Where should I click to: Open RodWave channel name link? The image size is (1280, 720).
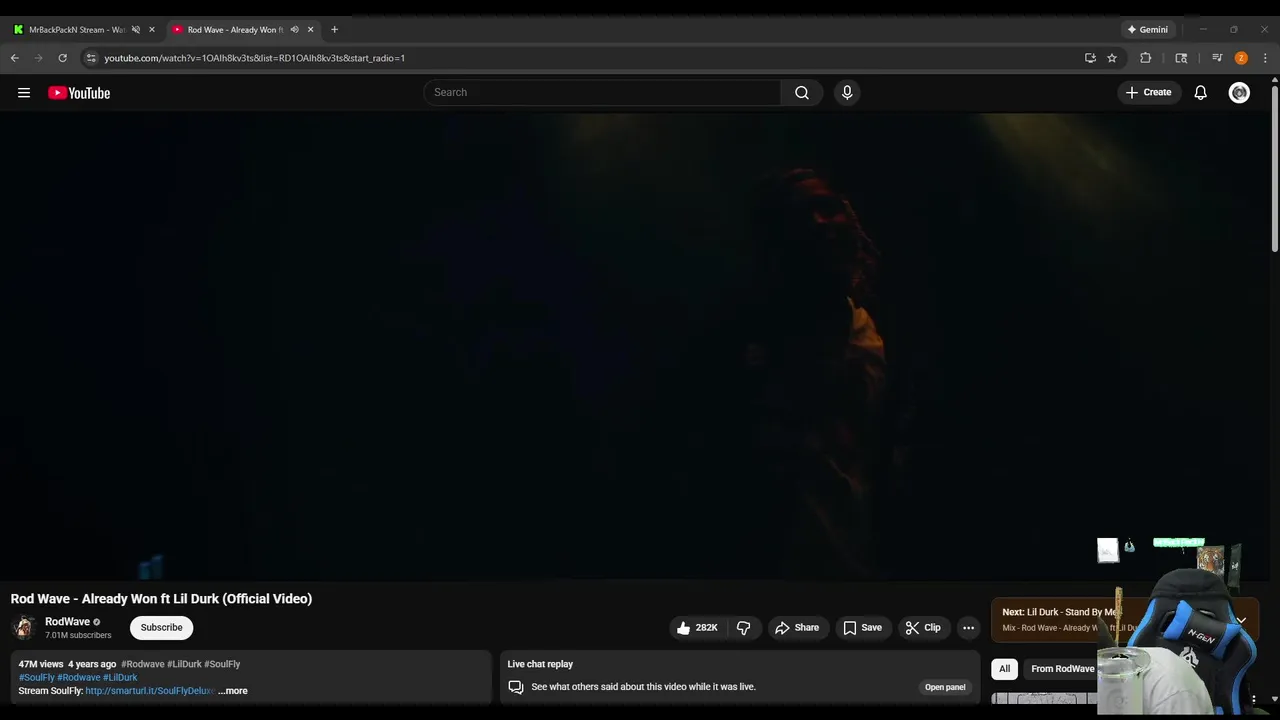click(x=67, y=622)
